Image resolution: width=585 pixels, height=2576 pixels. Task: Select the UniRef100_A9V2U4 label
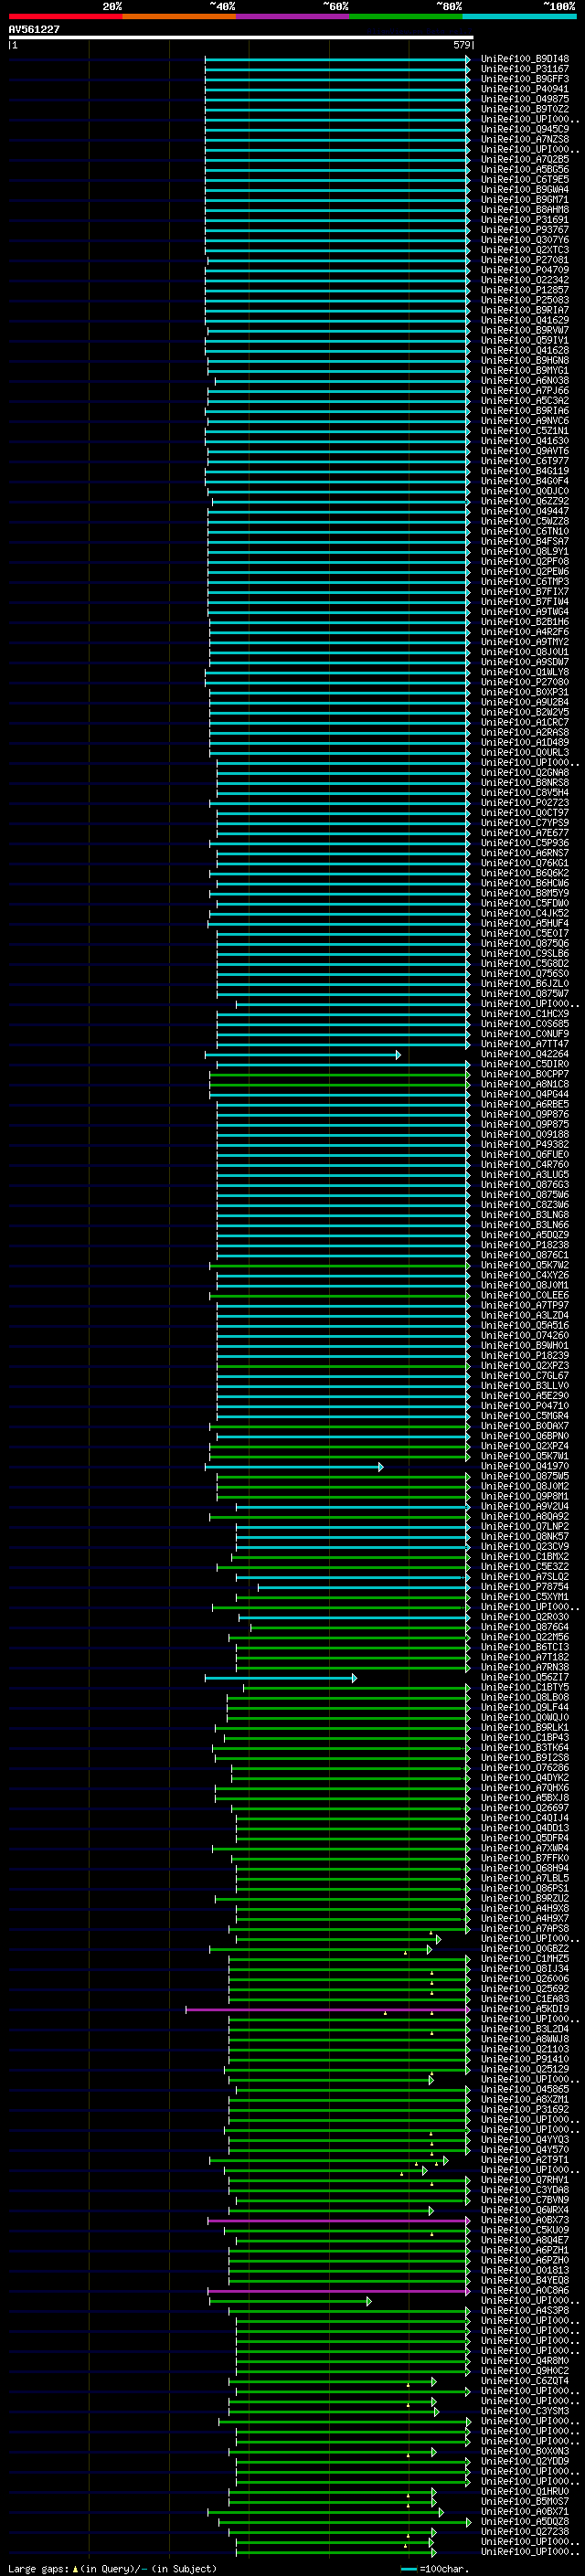click(x=525, y=1507)
